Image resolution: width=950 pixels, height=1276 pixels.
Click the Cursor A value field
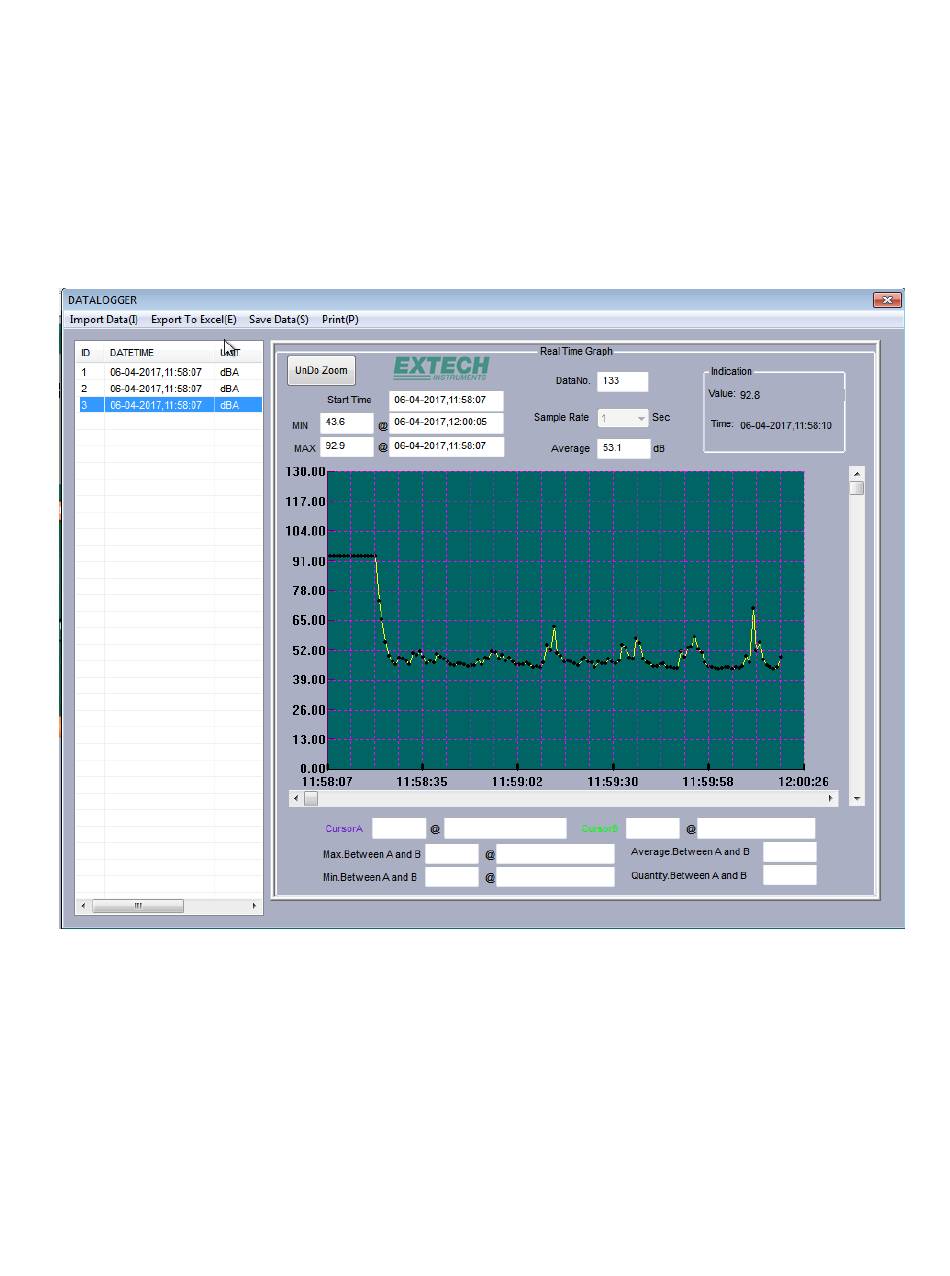[x=398, y=829]
